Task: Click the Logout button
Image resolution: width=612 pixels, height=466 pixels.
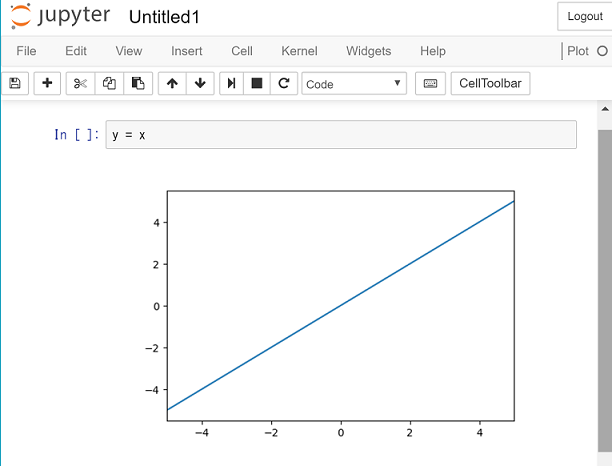Action: tap(585, 16)
